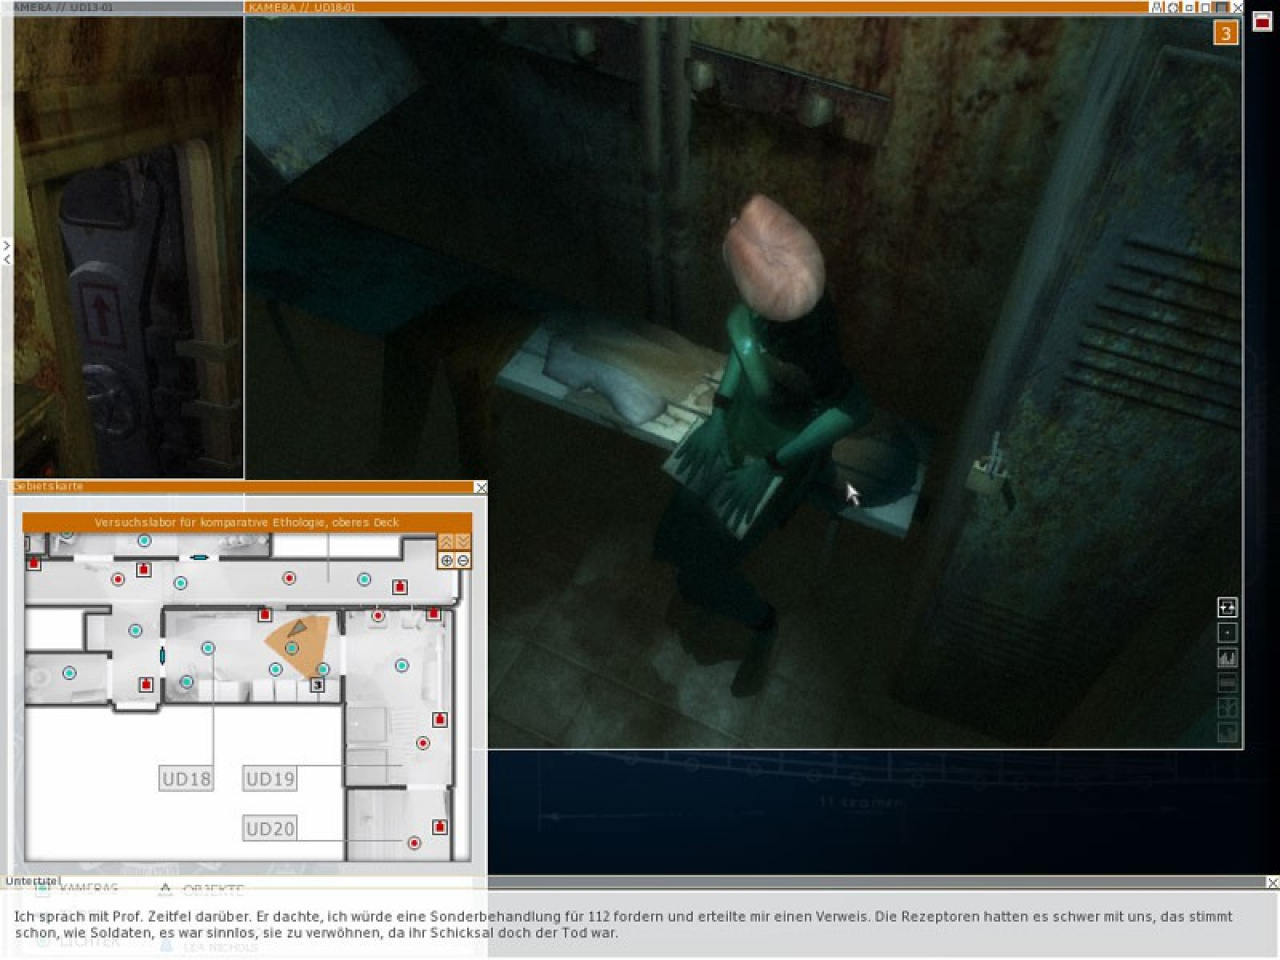Open the faded LICHTER tab
Screen dimensions: 1280x960
(x=89, y=941)
